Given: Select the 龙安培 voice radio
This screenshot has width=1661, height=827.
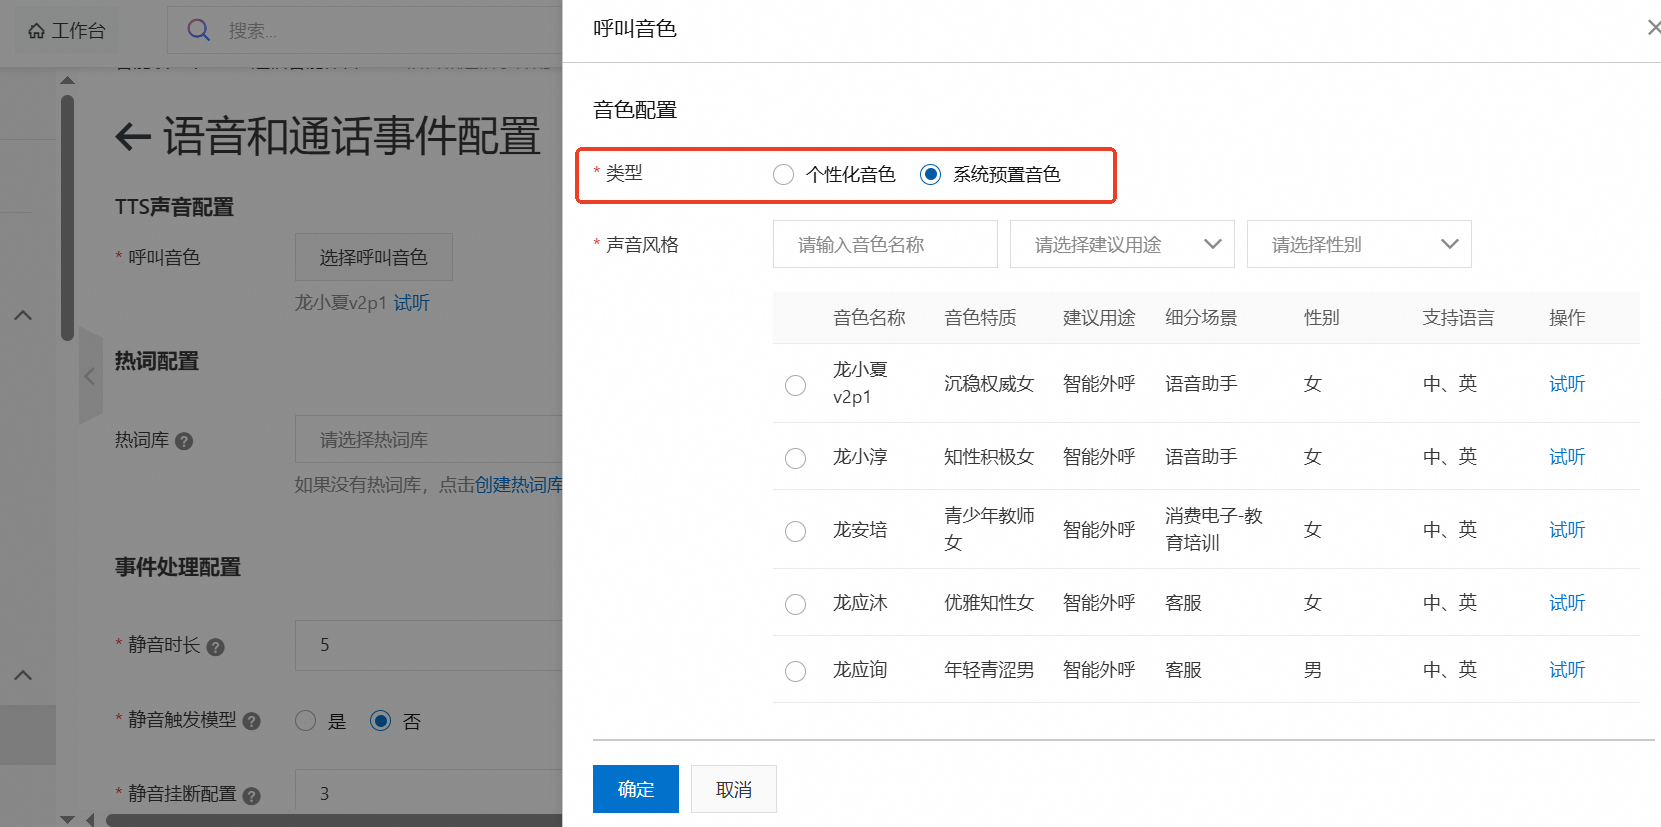Looking at the screenshot, I should pyautogui.click(x=795, y=531).
